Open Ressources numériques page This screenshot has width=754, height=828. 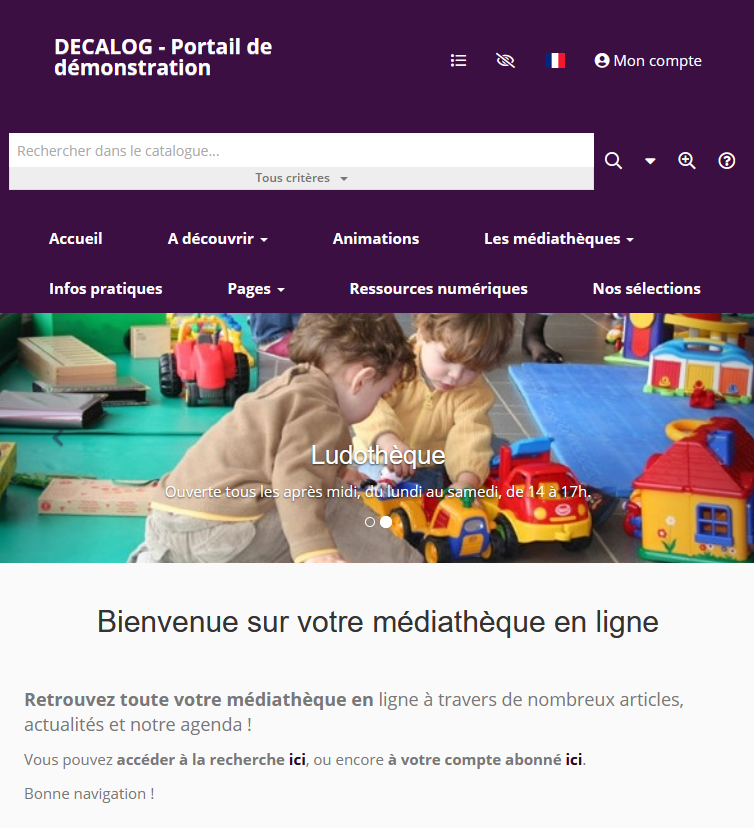439,289
